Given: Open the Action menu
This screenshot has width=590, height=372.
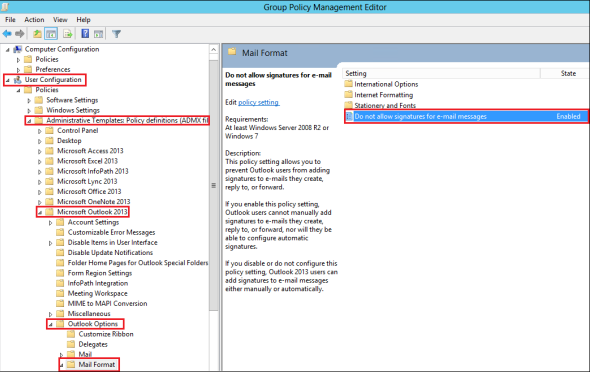Looking at the screenshot, I should pyautogui.click(x=34, y=20).
